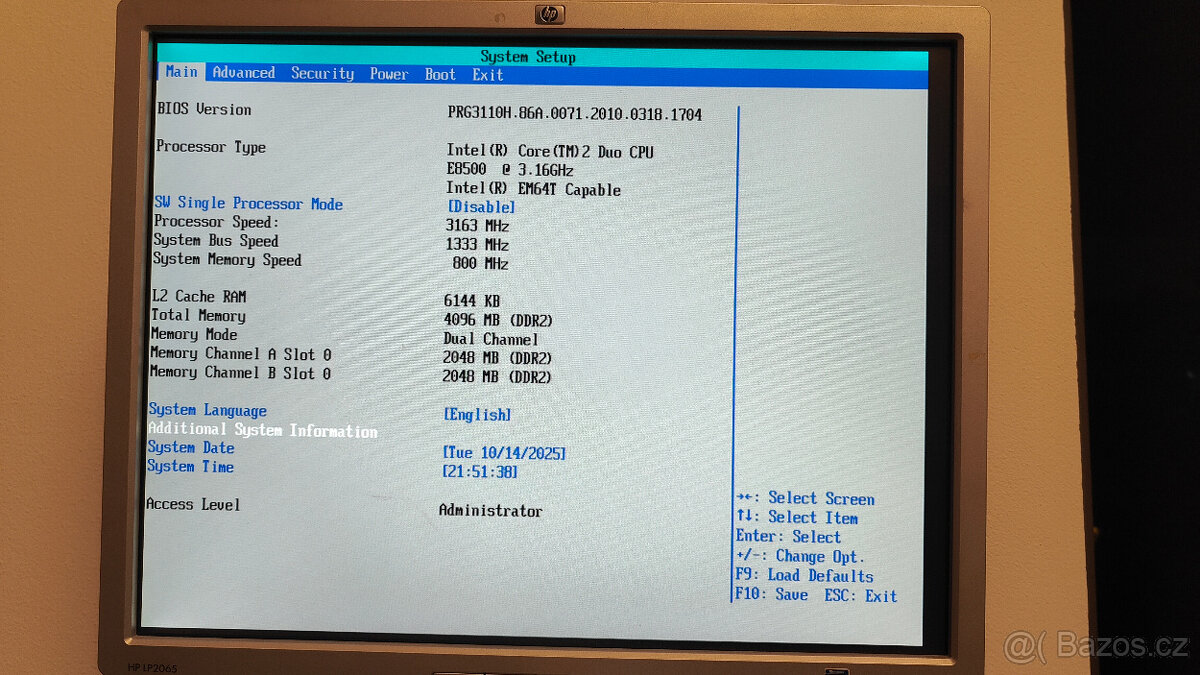1200x675 pixels.
Task: Switch to the Boot tab
Action: 439,74
